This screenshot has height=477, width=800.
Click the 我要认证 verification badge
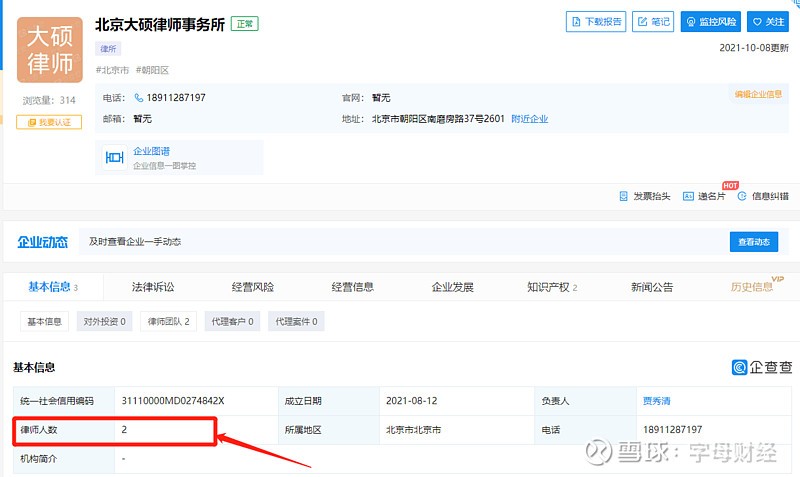[x=49, y=122]
